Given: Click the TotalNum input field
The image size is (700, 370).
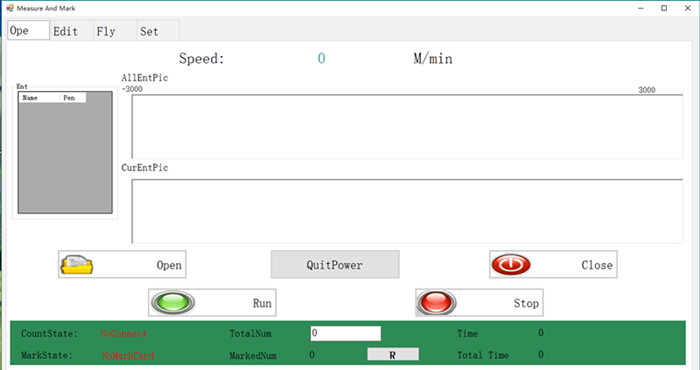Looking at the screenshot, I should (346, 333).
